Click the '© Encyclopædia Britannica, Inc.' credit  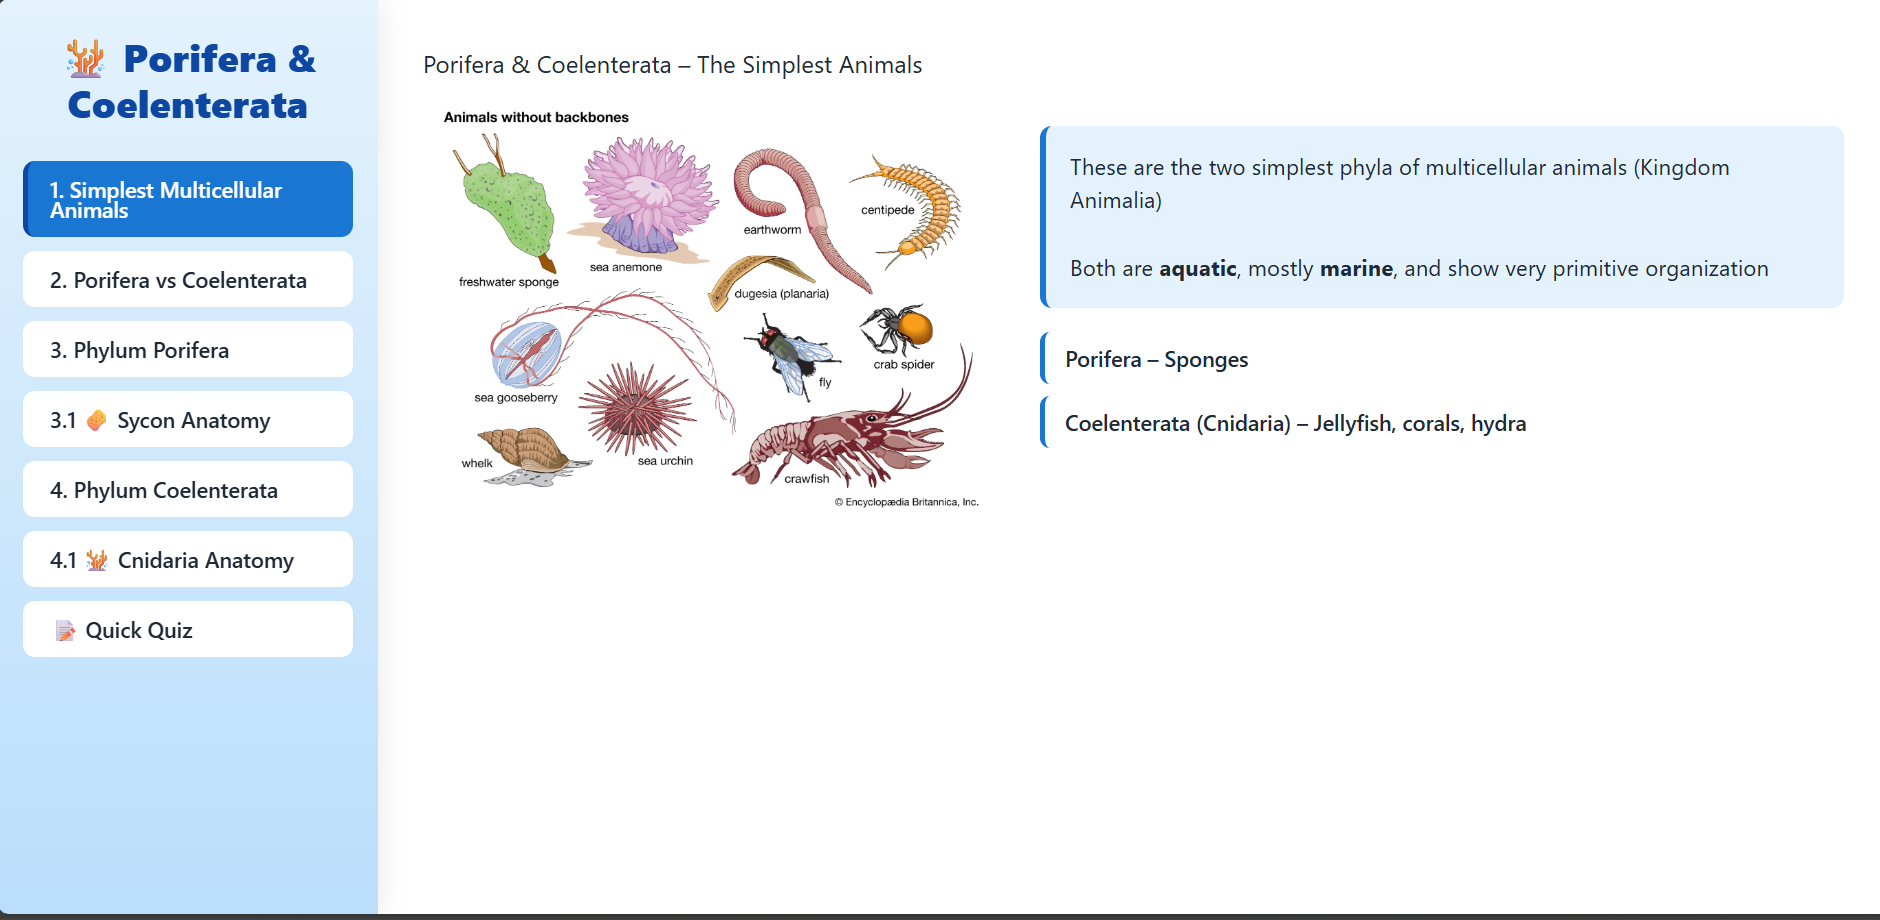[907, 502]
